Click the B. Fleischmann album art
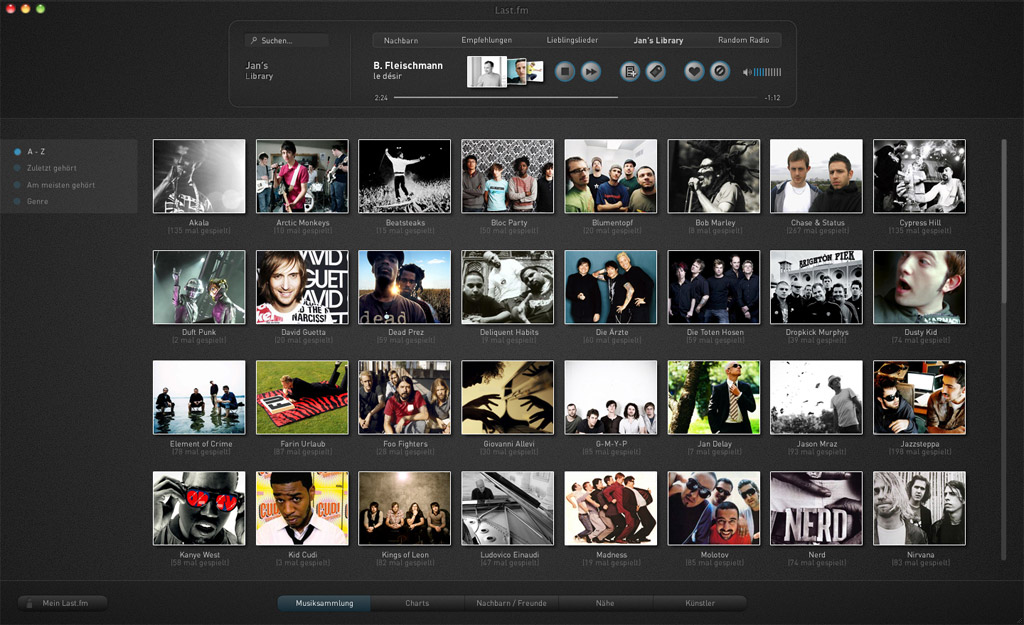The image size is (1024, 625). pyautogui.click(x=487, y=71)
